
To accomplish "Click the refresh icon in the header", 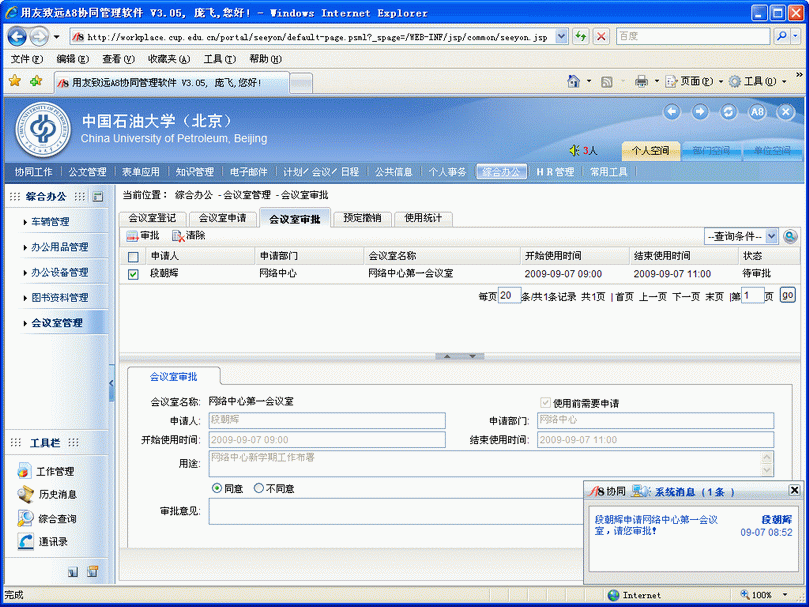I will coord(729,112).
